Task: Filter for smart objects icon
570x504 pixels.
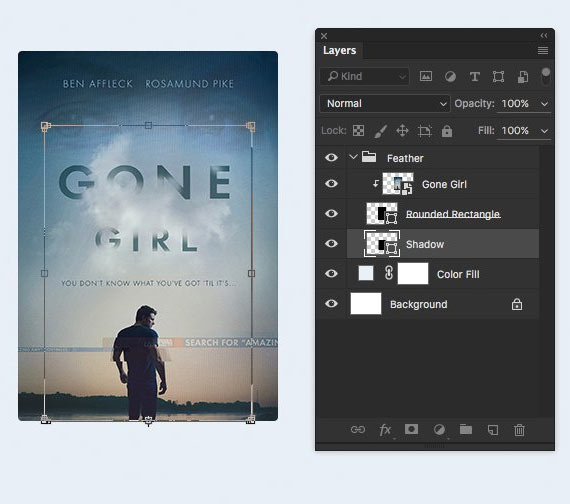Action: pos(522,77)
